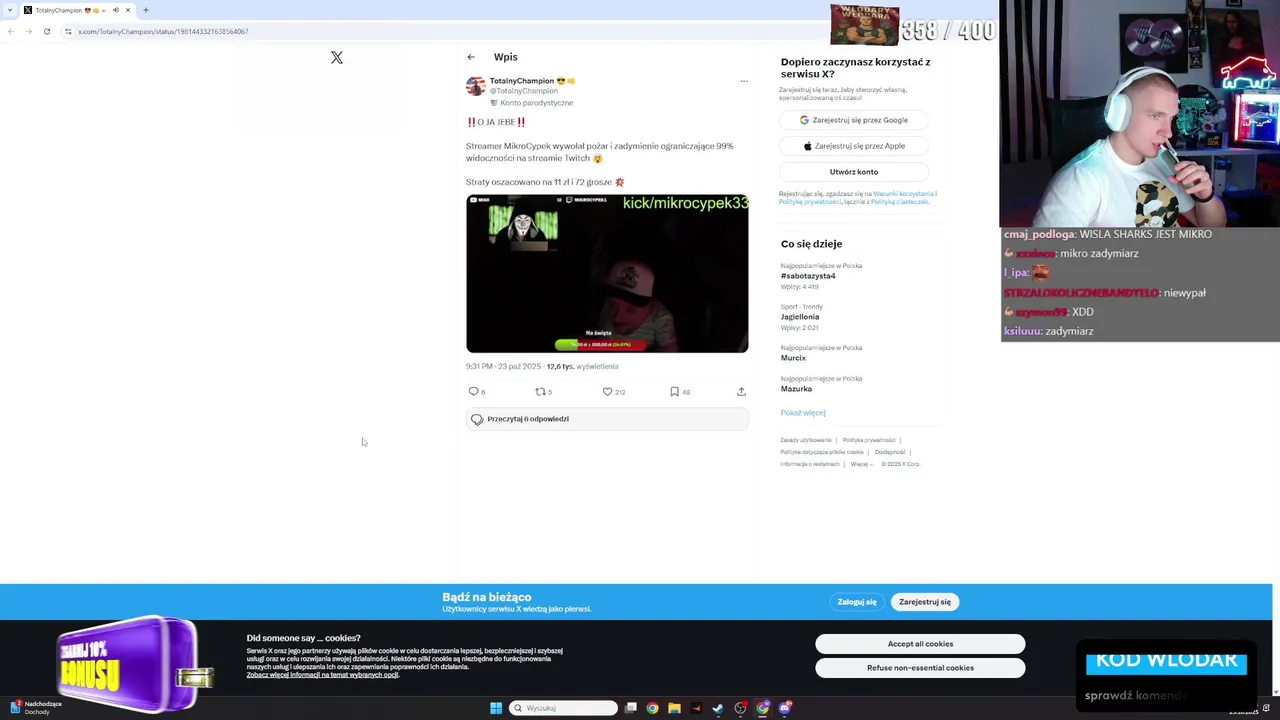Click the reply icon with 6 replies

pos(474,392)
